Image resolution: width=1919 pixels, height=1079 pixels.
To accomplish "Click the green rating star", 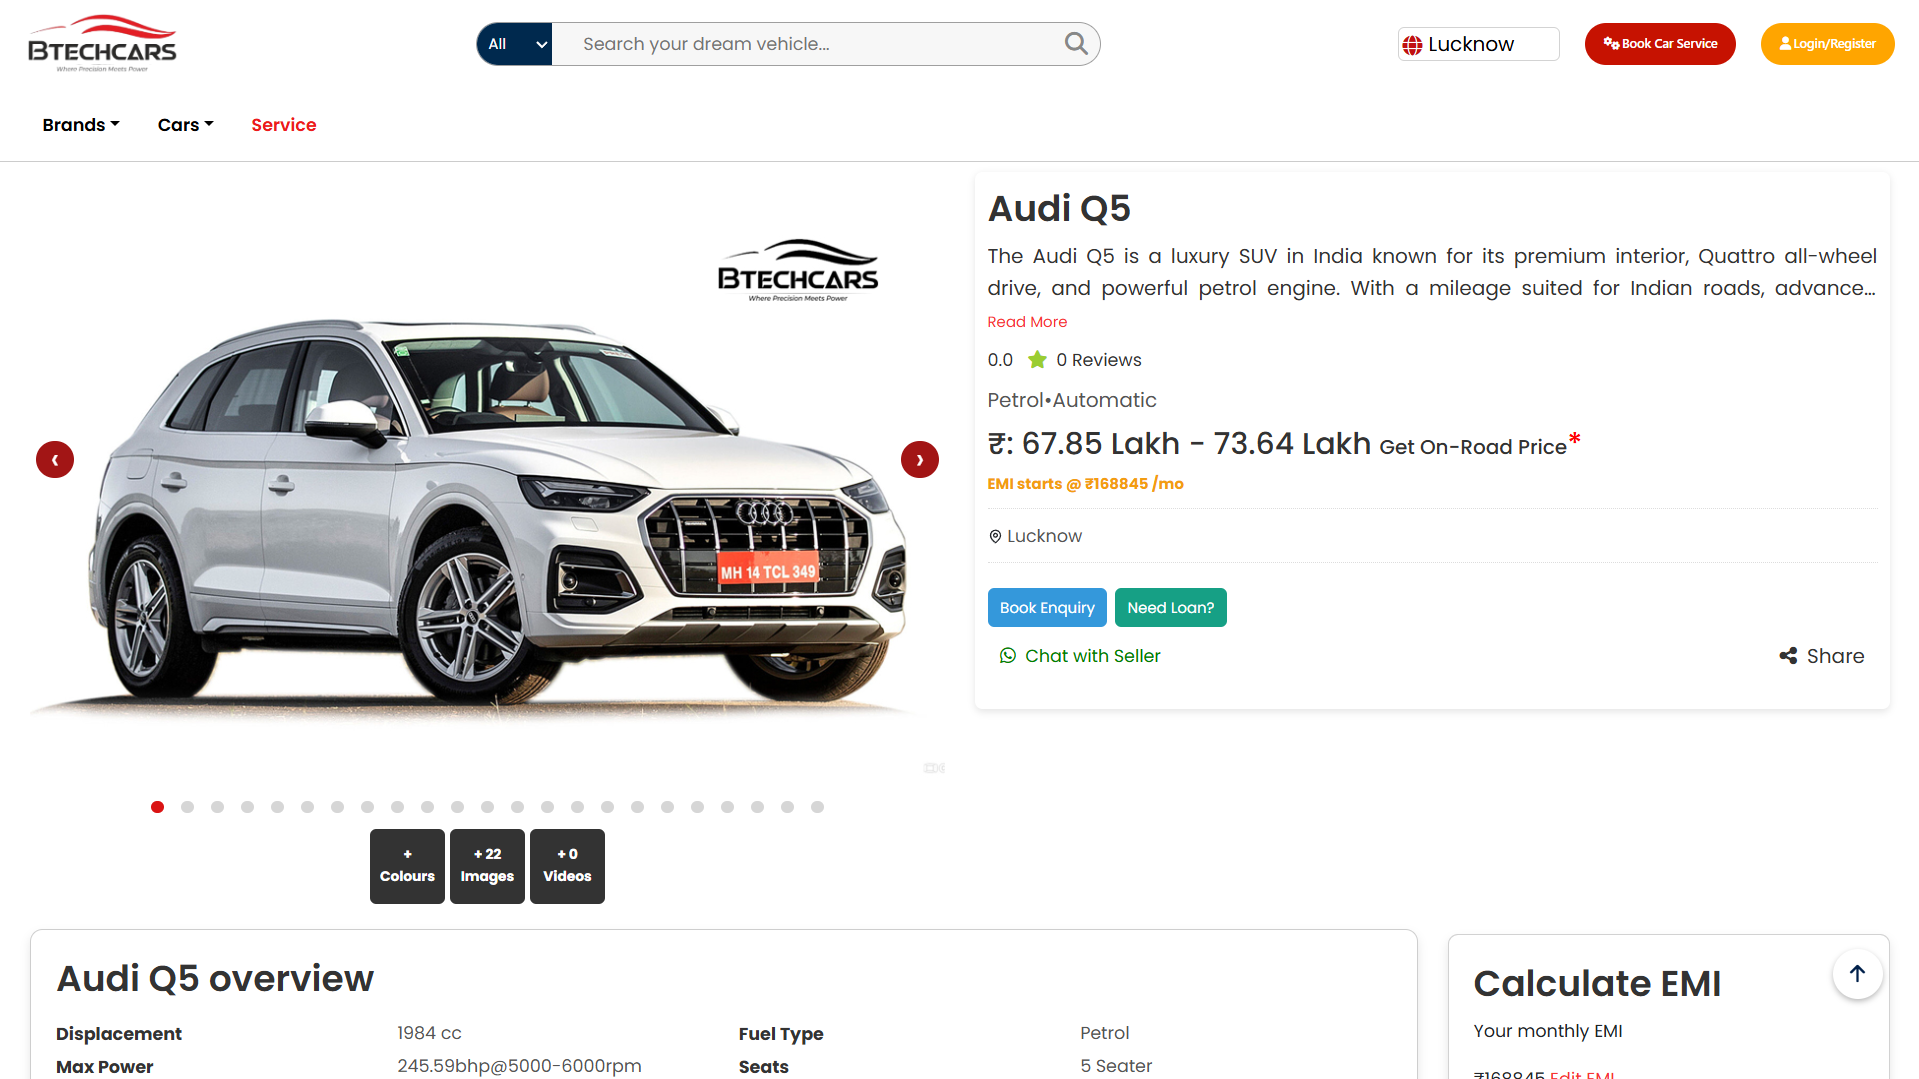I will click(1038, 360).
